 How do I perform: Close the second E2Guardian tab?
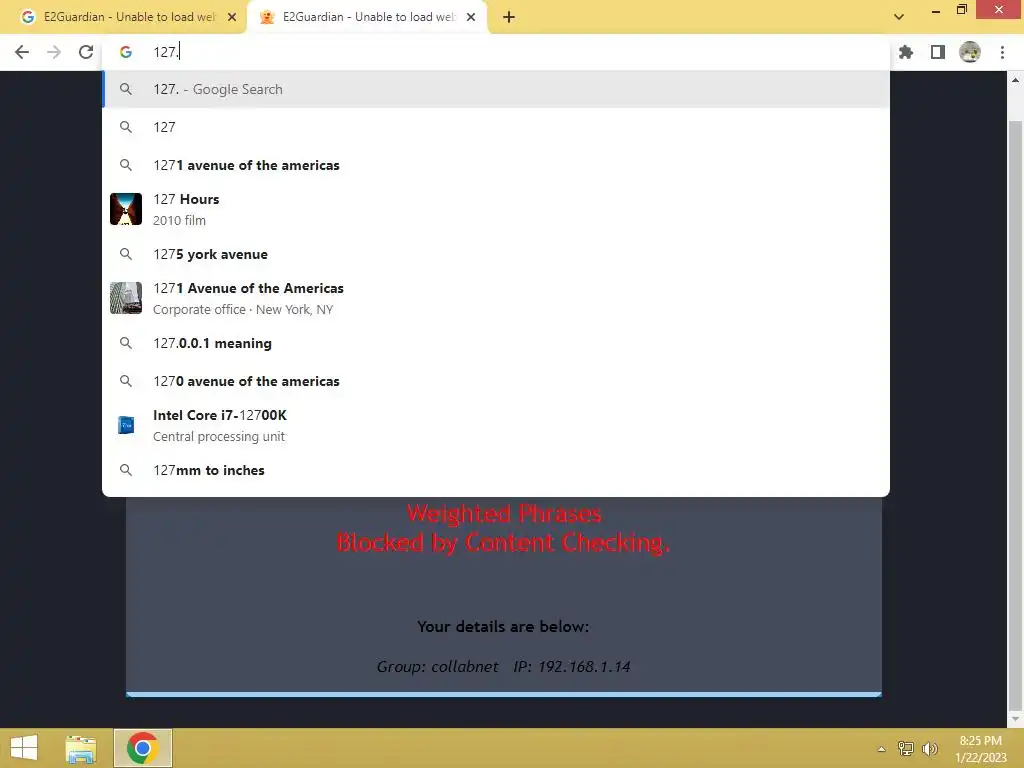pos(471,17)
